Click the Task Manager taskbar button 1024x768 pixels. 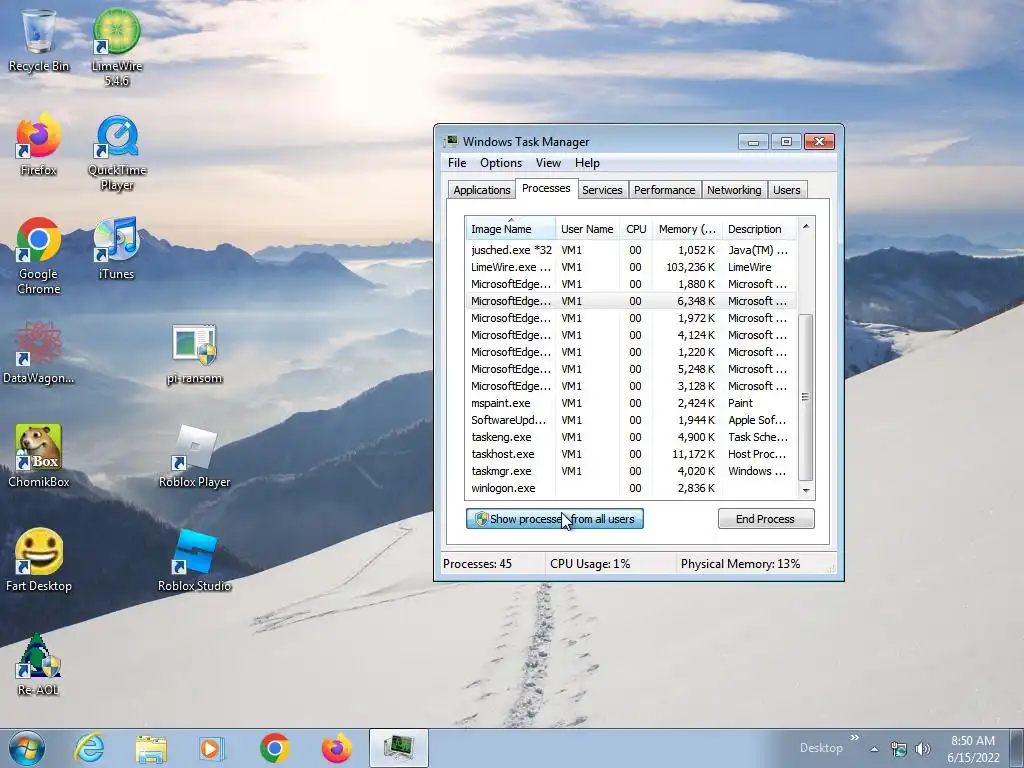pyautogui.click(x=398, y=748)
